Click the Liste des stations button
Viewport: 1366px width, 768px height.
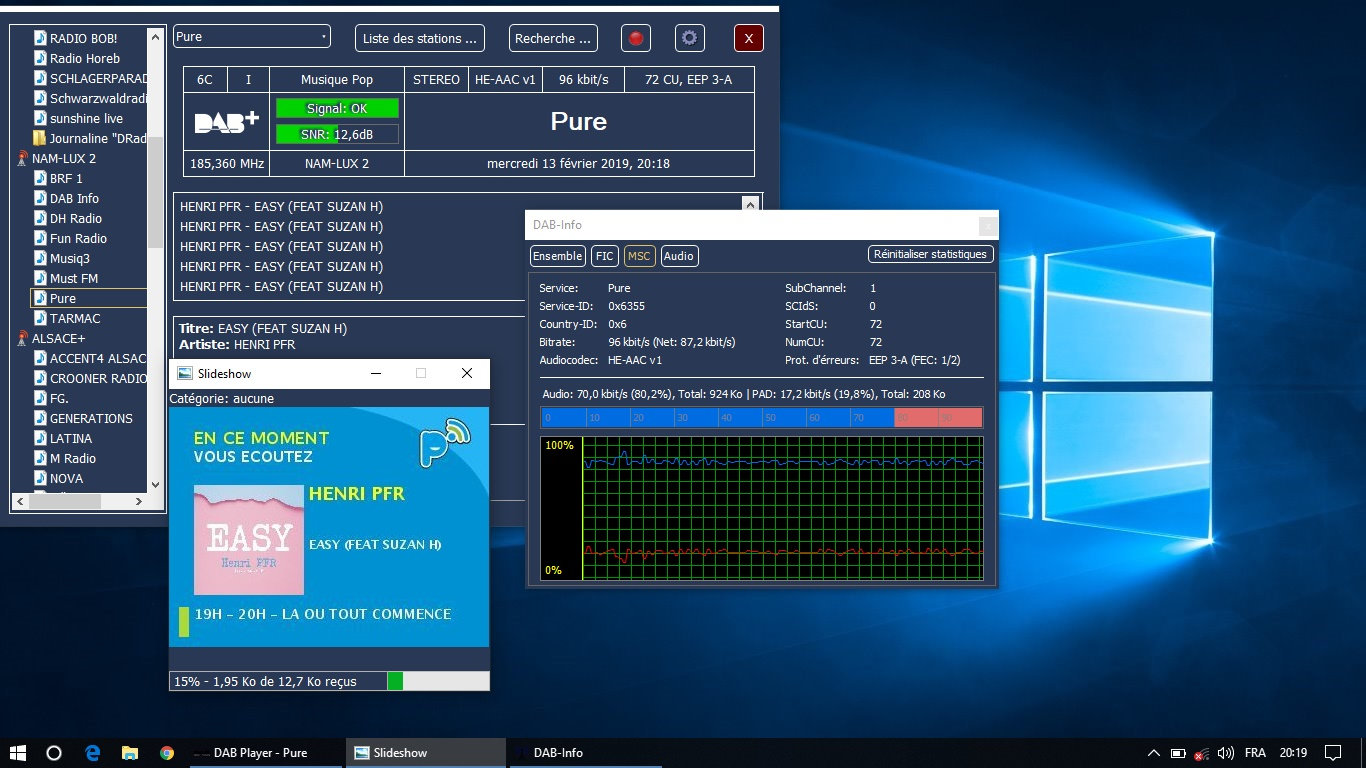[419, 39]
